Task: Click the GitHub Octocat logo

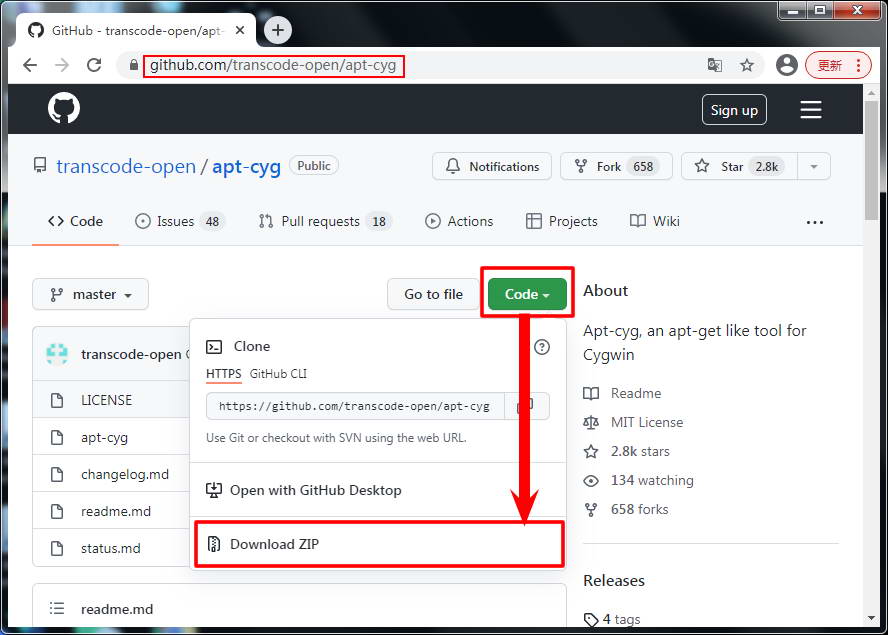Action: click(x=64, y=109)
